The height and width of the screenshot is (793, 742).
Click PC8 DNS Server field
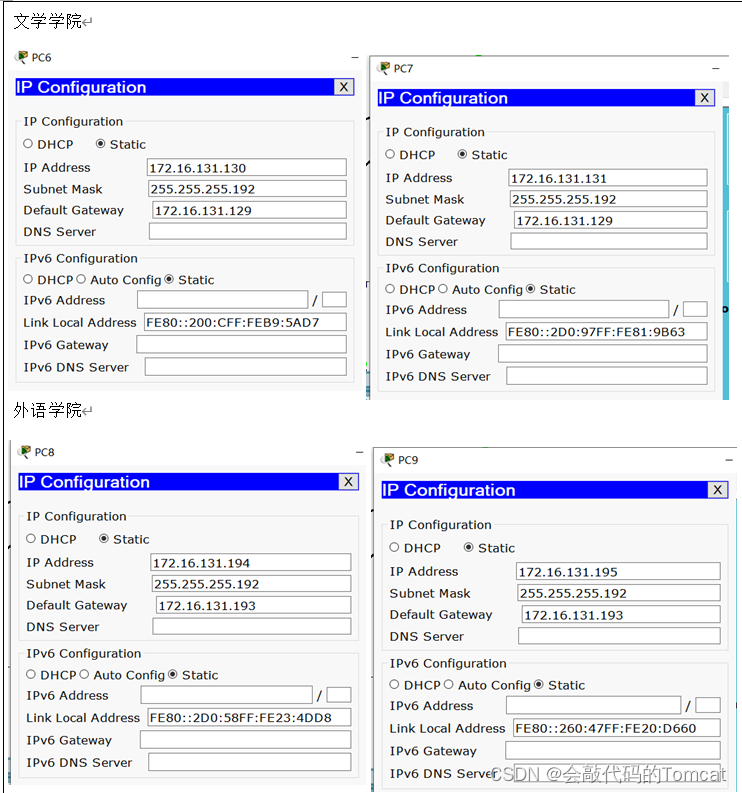252,626
